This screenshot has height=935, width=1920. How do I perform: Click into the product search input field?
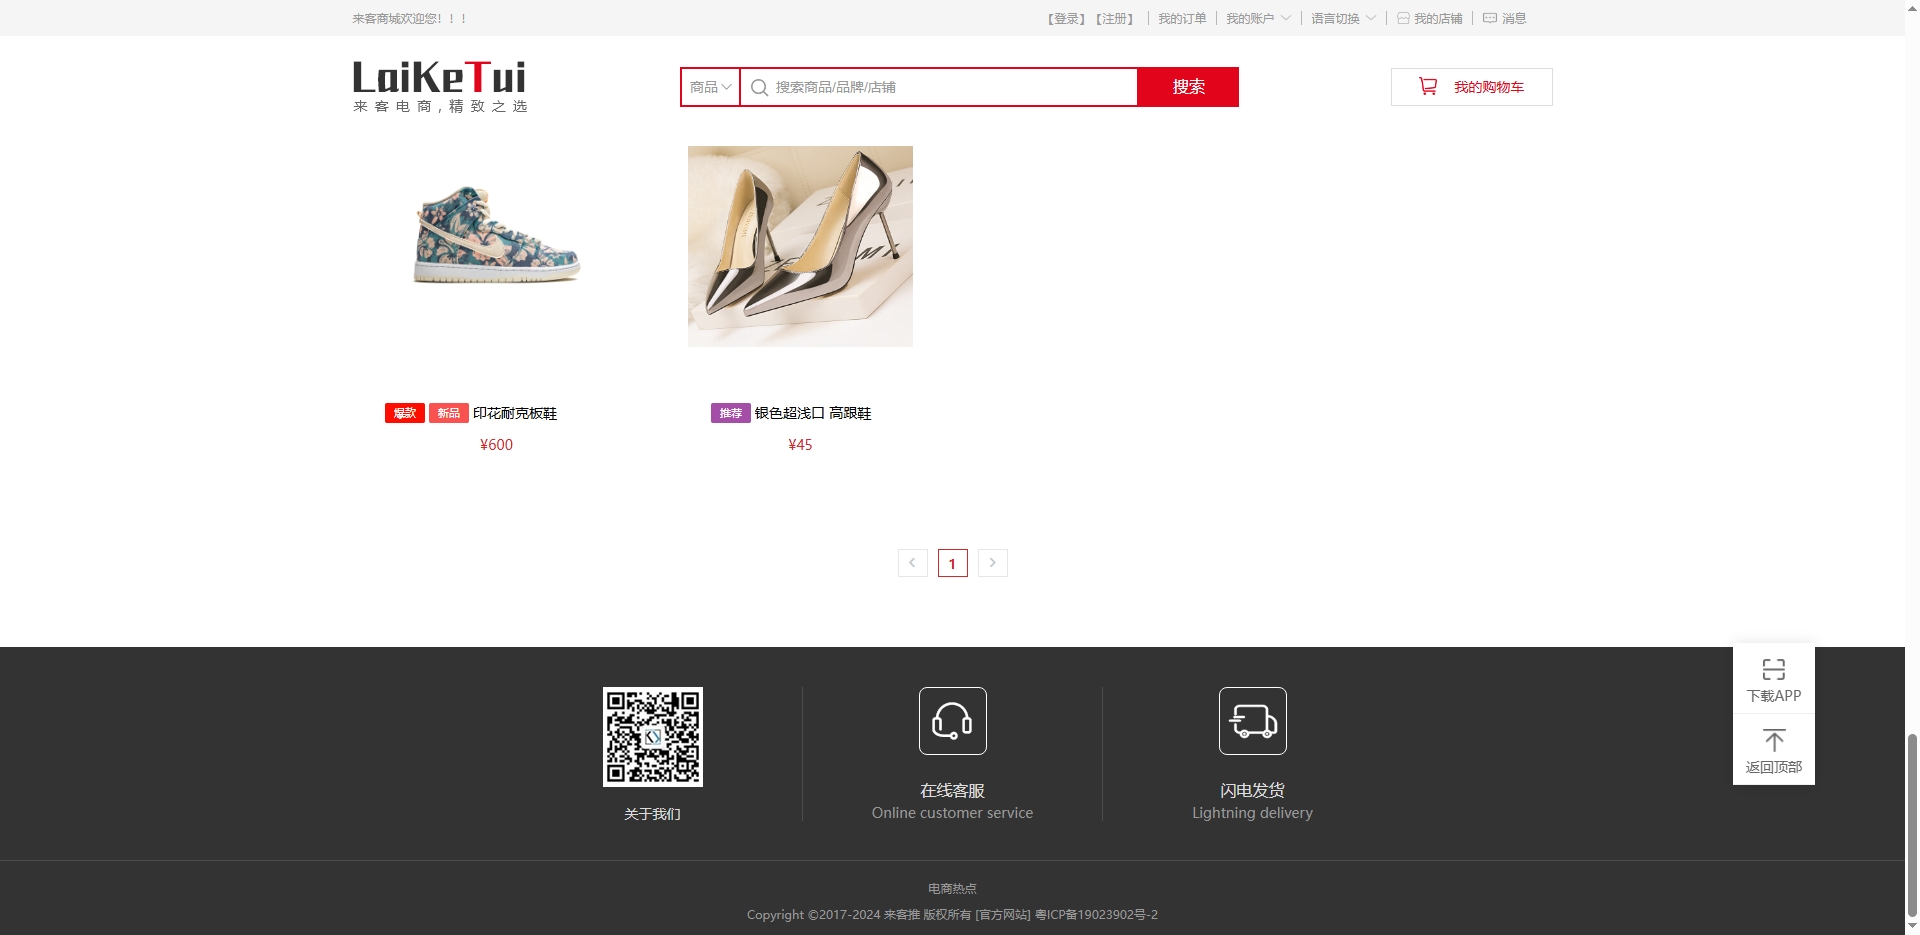(x=950, y=88)
